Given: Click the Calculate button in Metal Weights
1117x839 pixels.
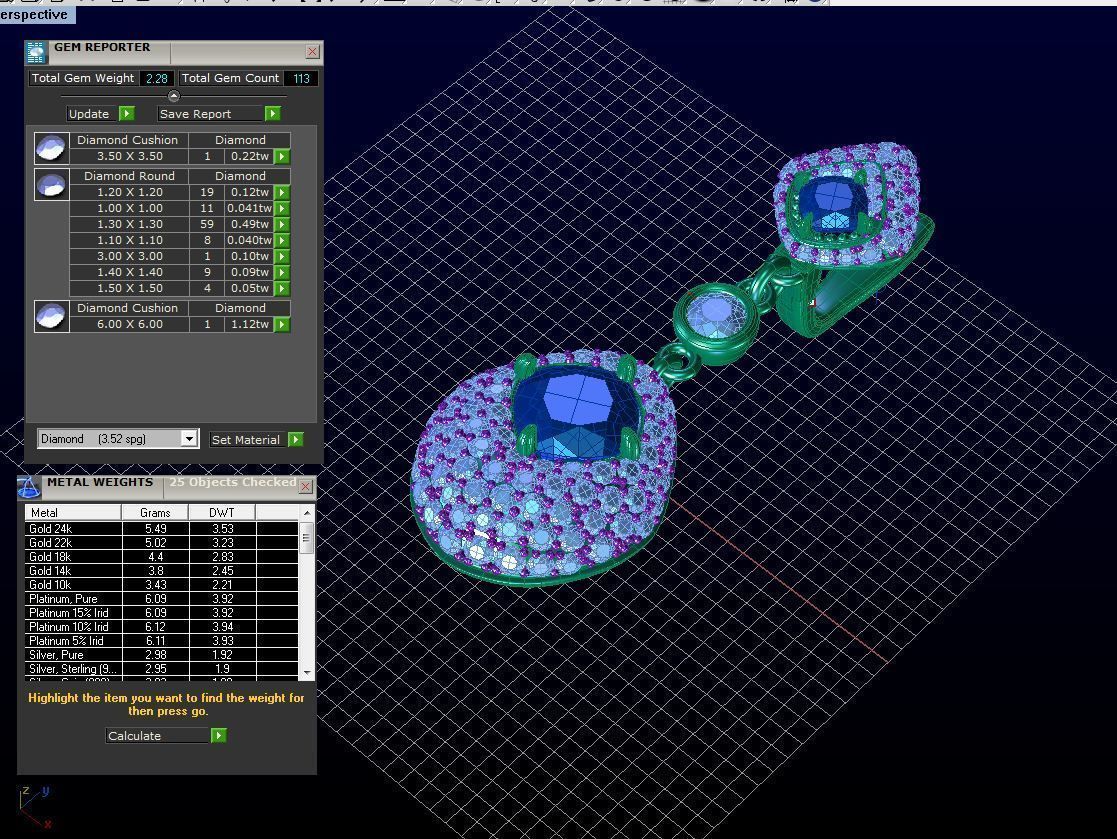Looking at the screenshot, I should point(166,736).
